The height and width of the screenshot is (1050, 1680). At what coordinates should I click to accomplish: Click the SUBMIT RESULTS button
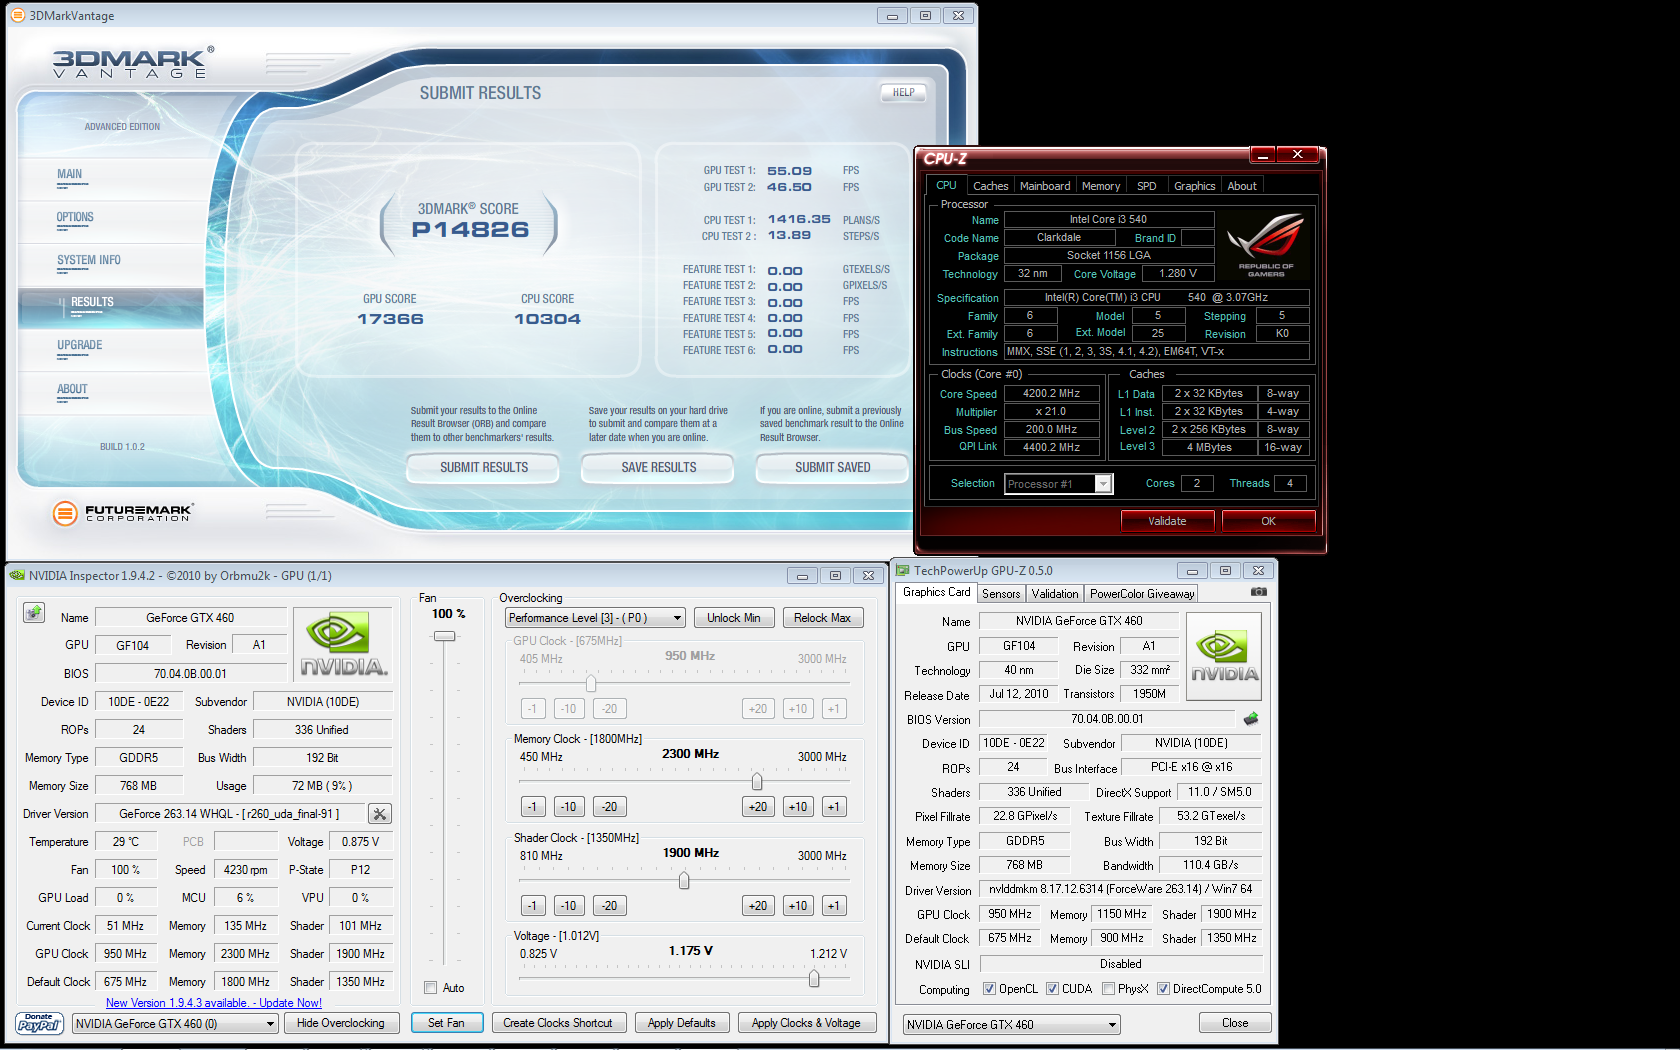click(x=484, y=467)
